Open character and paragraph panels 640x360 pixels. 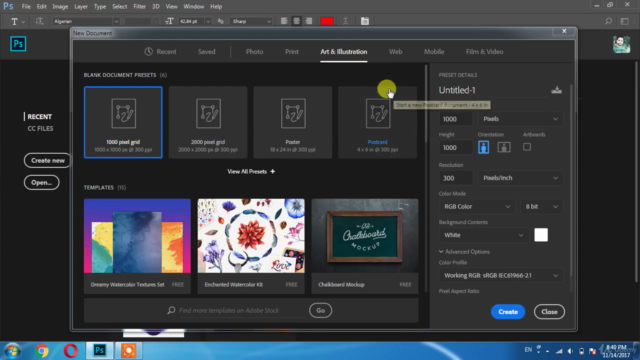(x=365, y=21)
